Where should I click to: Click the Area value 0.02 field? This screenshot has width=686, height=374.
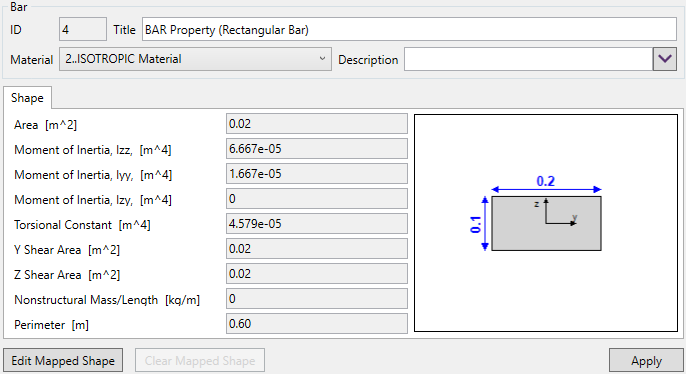(x=317, y=124)
